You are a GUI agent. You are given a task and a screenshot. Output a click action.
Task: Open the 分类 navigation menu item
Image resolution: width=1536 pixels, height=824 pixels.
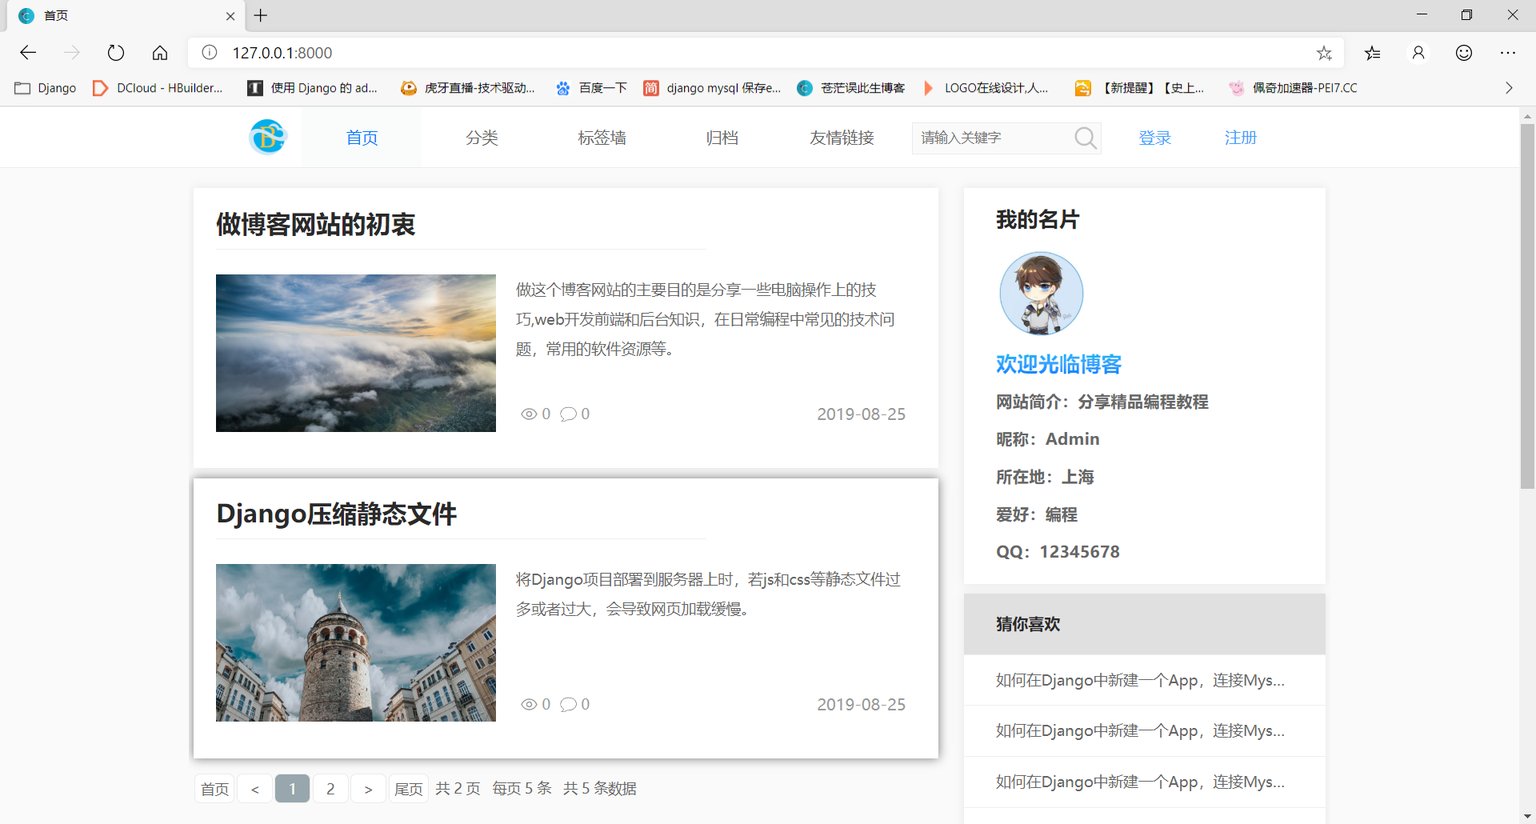(x=481, y=138)
